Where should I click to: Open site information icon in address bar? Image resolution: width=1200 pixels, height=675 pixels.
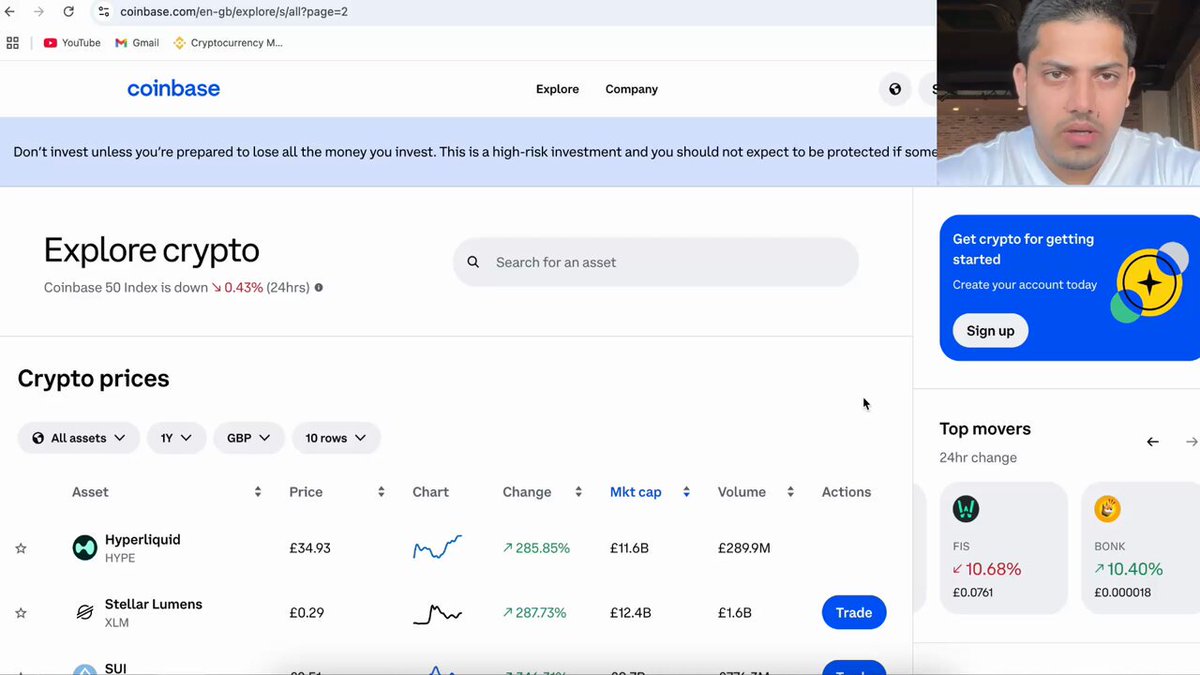coord(103,12)
